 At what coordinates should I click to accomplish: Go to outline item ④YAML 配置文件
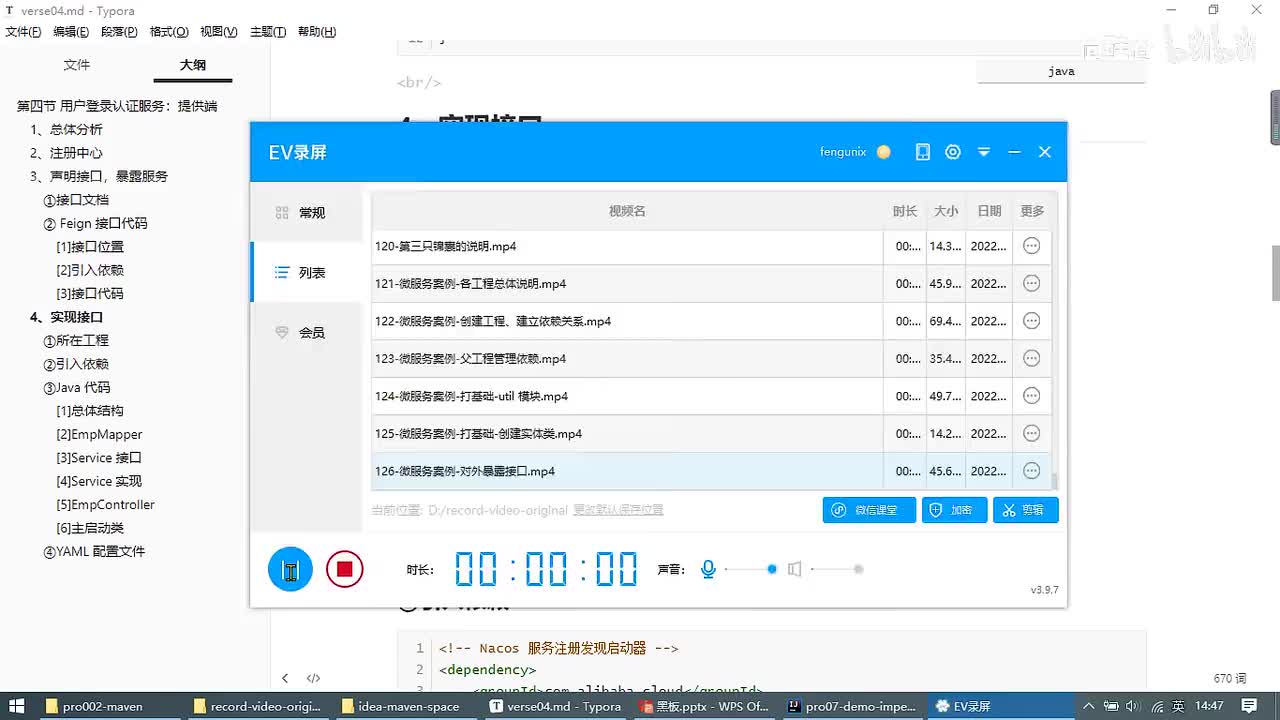click(x=94, y=552)
